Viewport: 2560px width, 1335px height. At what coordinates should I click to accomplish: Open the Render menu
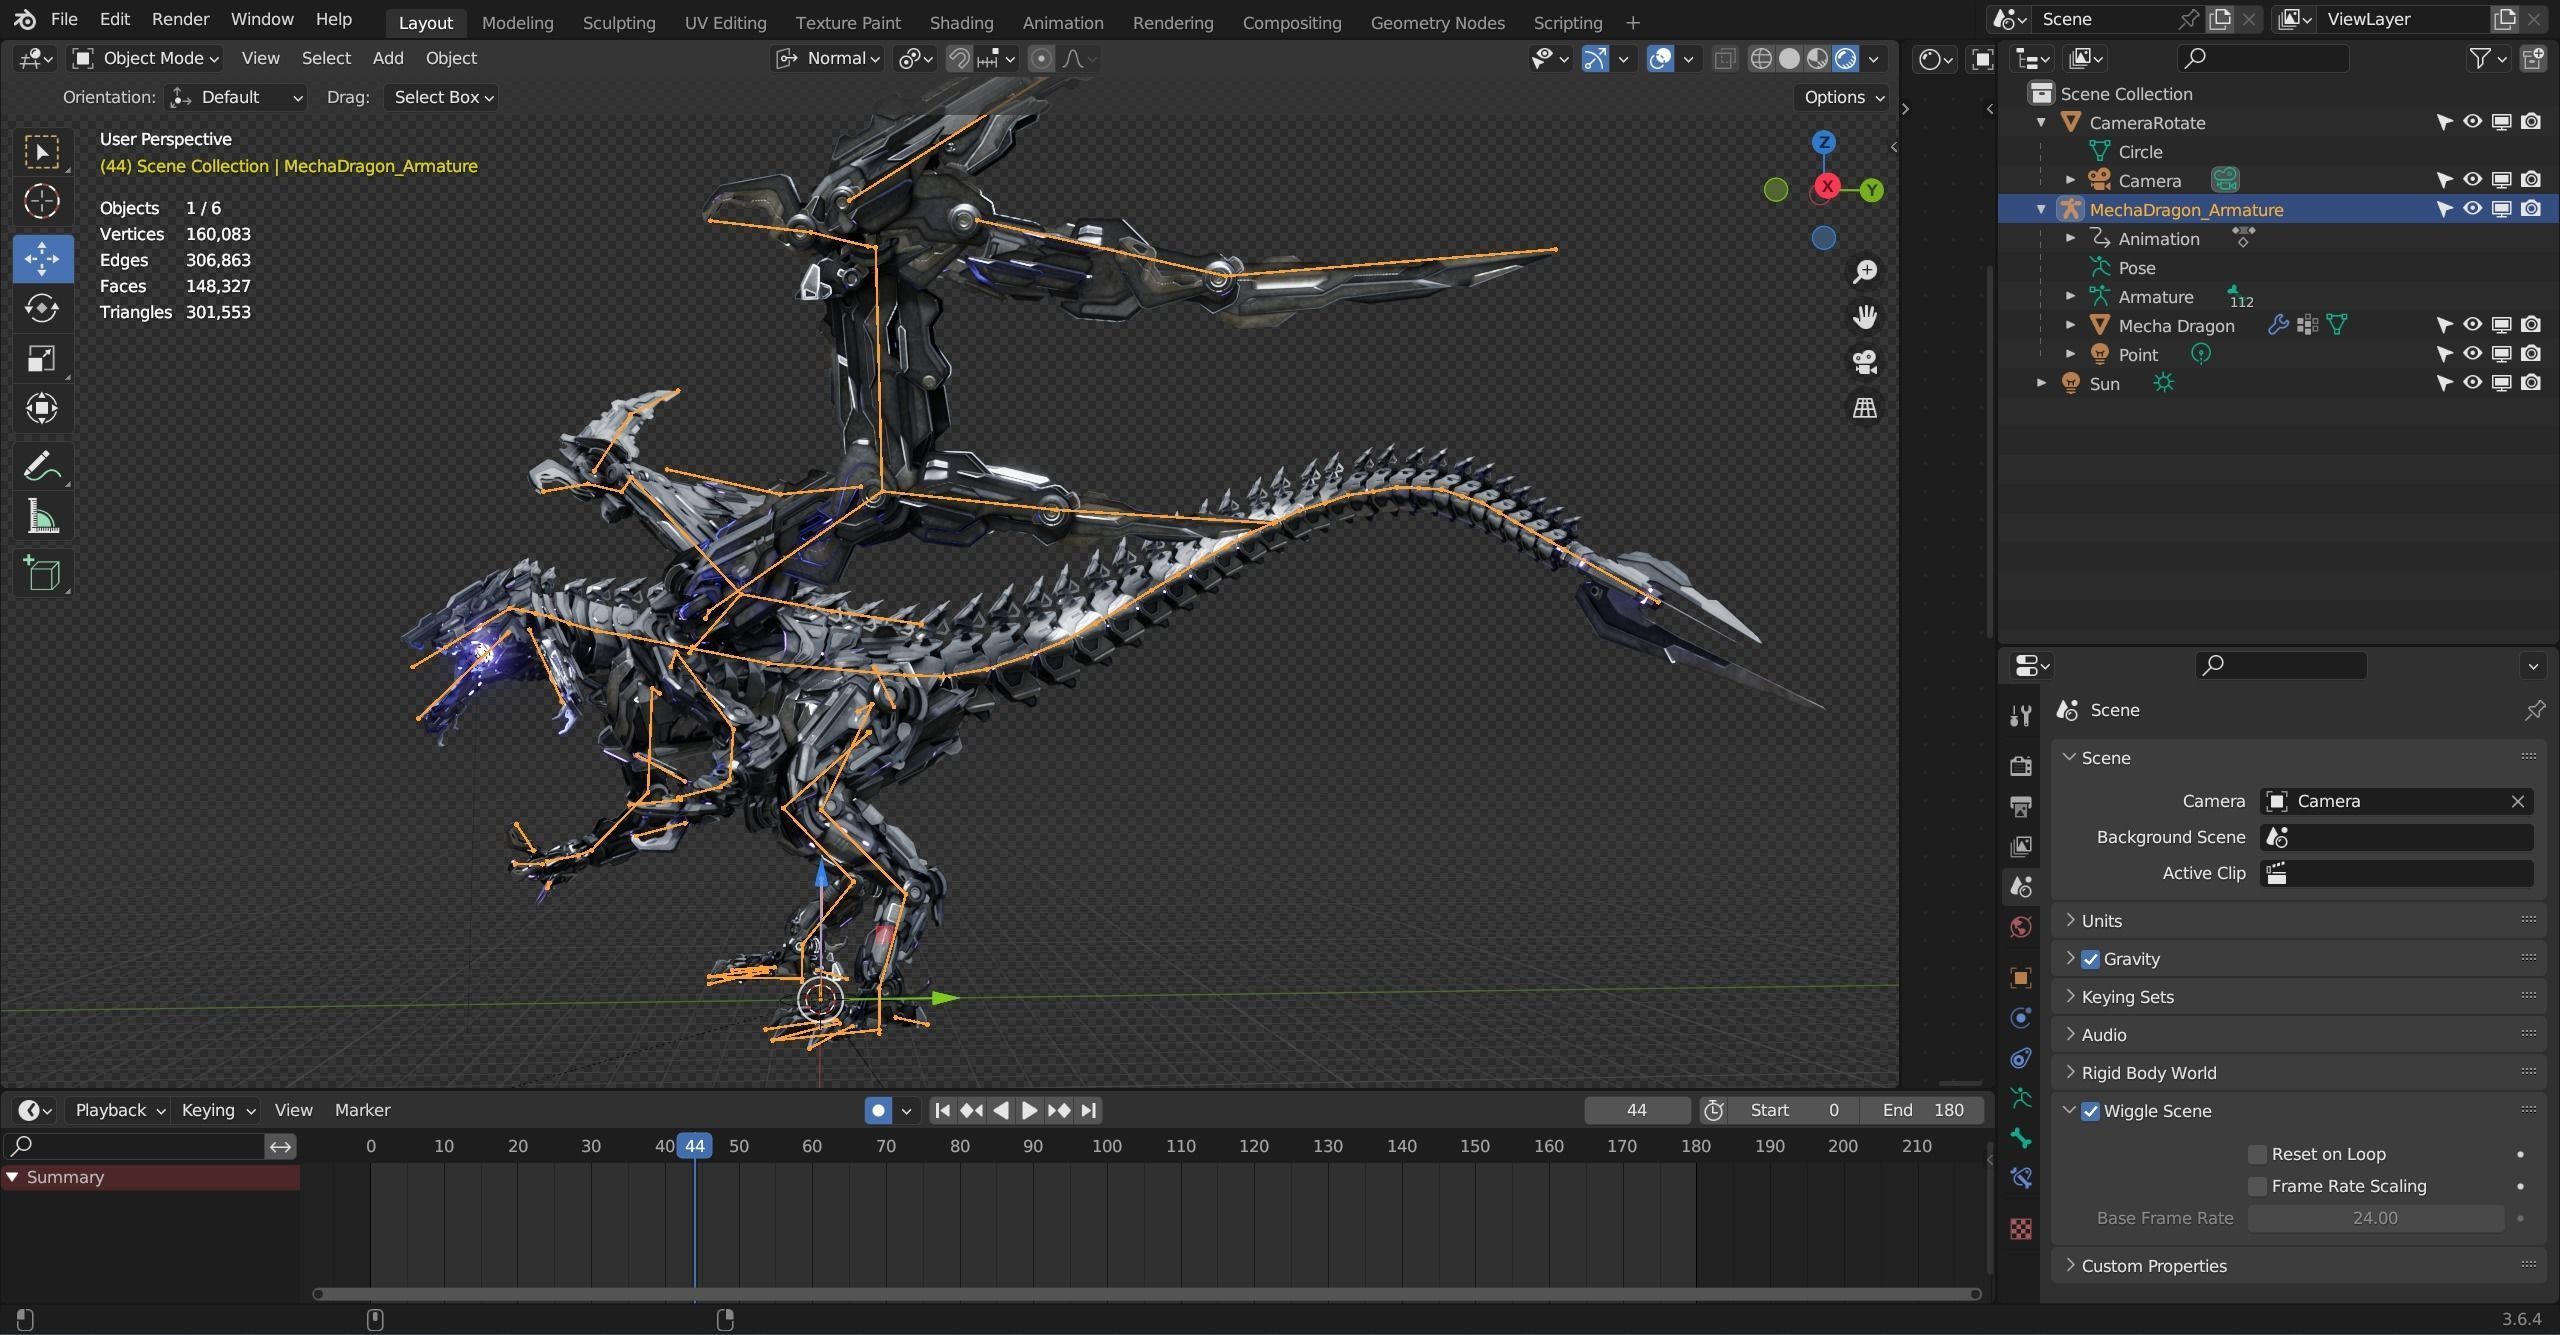tap(180, 19)
